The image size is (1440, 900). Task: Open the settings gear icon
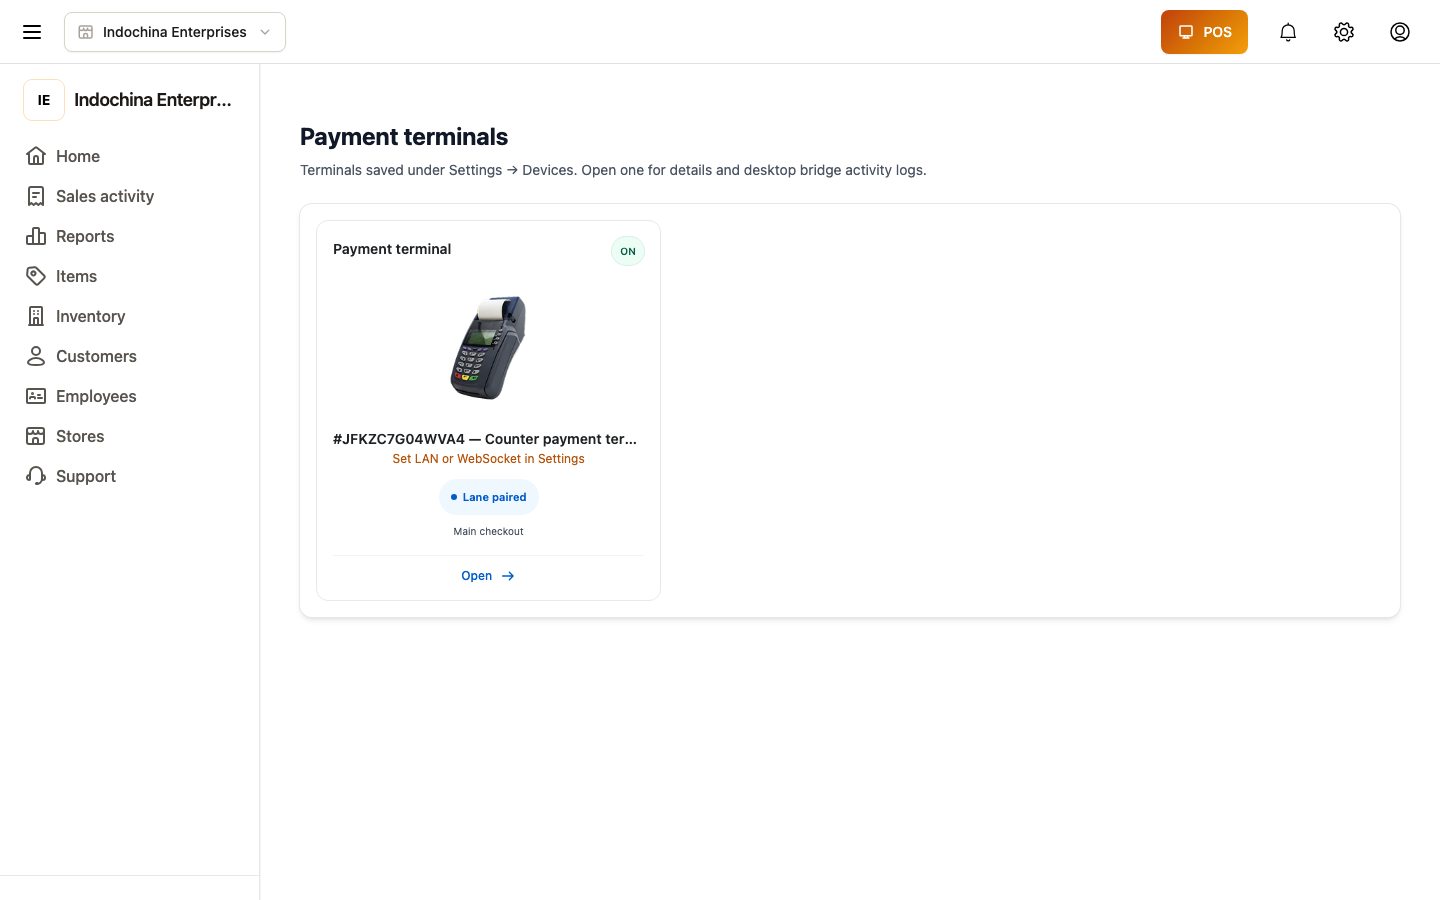tap(1344, 32)
